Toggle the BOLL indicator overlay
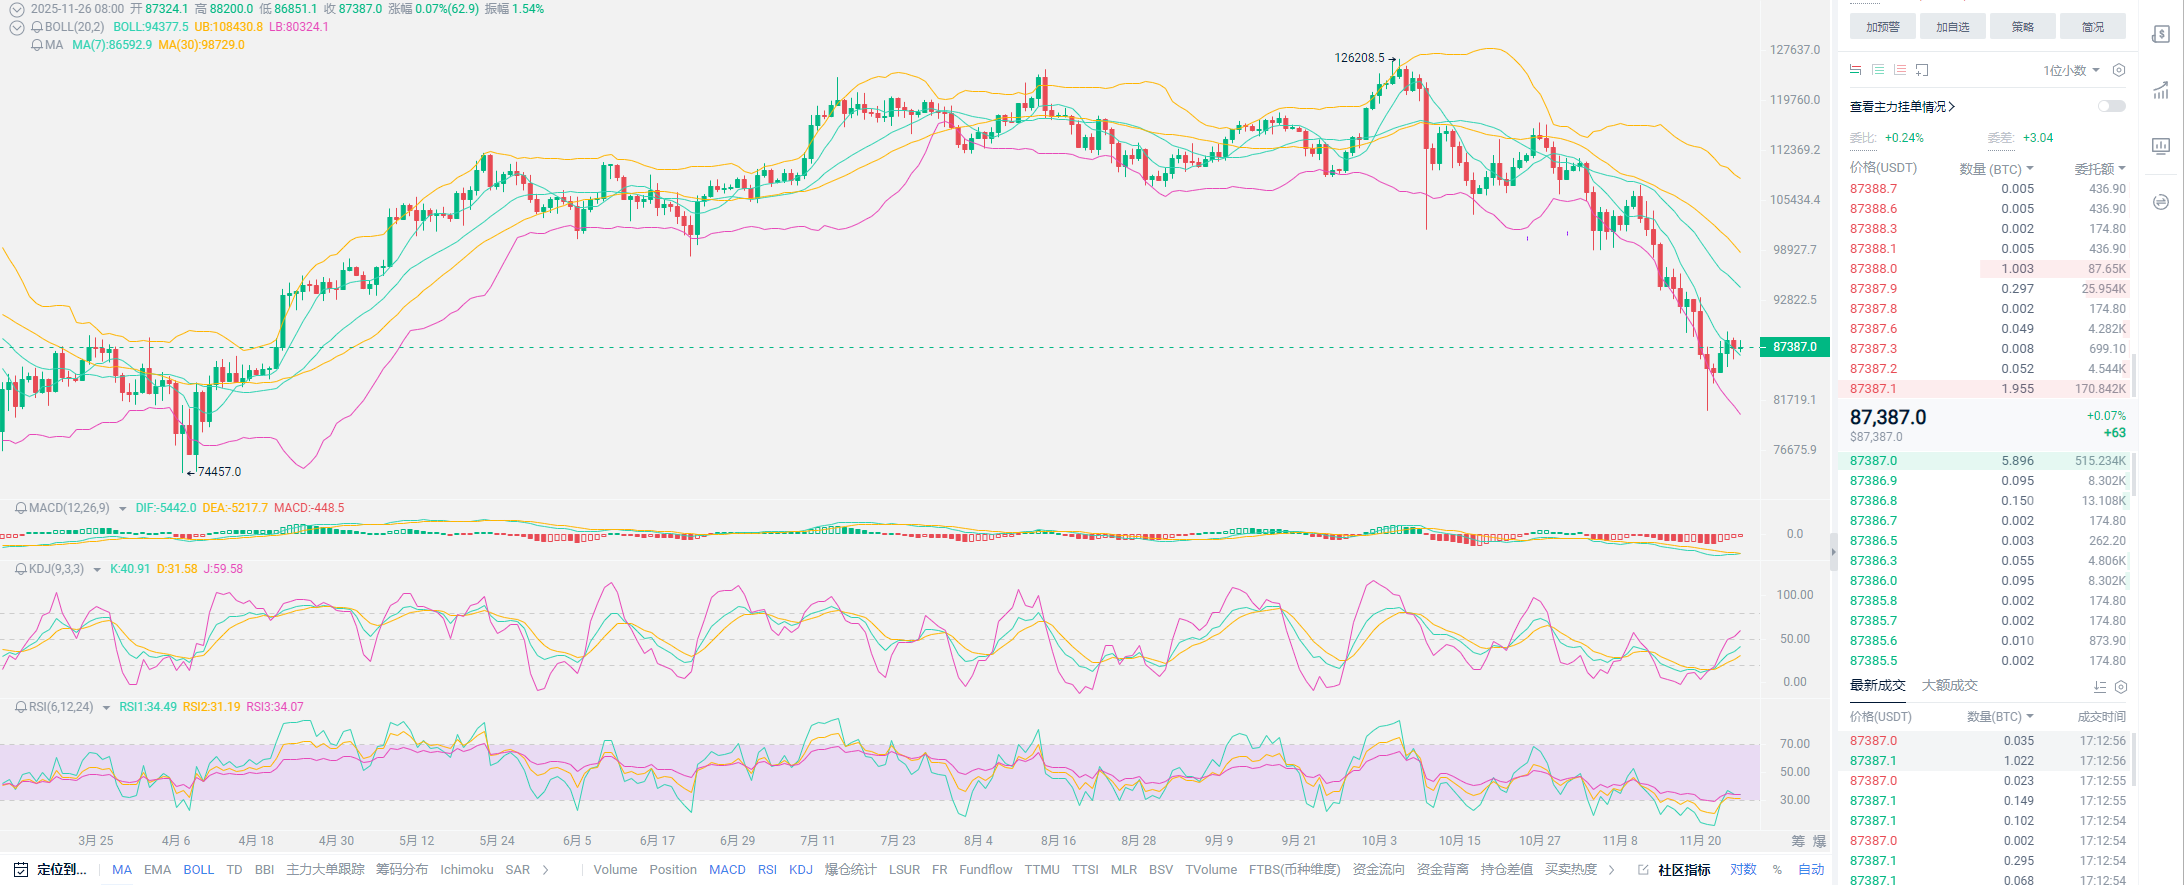The image size is (2184, 885). point(198,870)
